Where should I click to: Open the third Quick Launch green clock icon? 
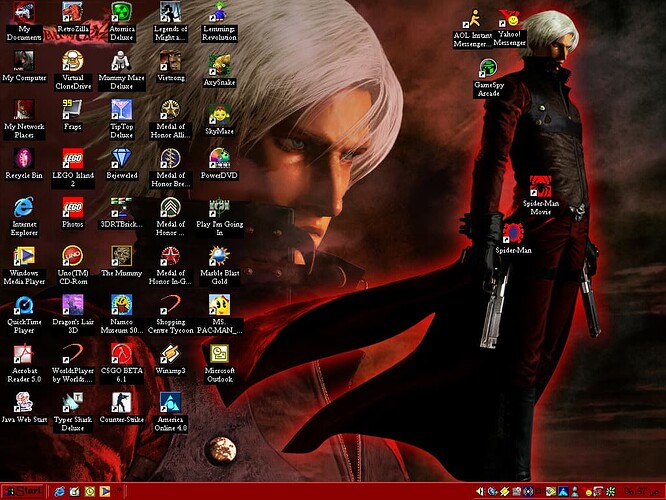[x=90, y=492]
